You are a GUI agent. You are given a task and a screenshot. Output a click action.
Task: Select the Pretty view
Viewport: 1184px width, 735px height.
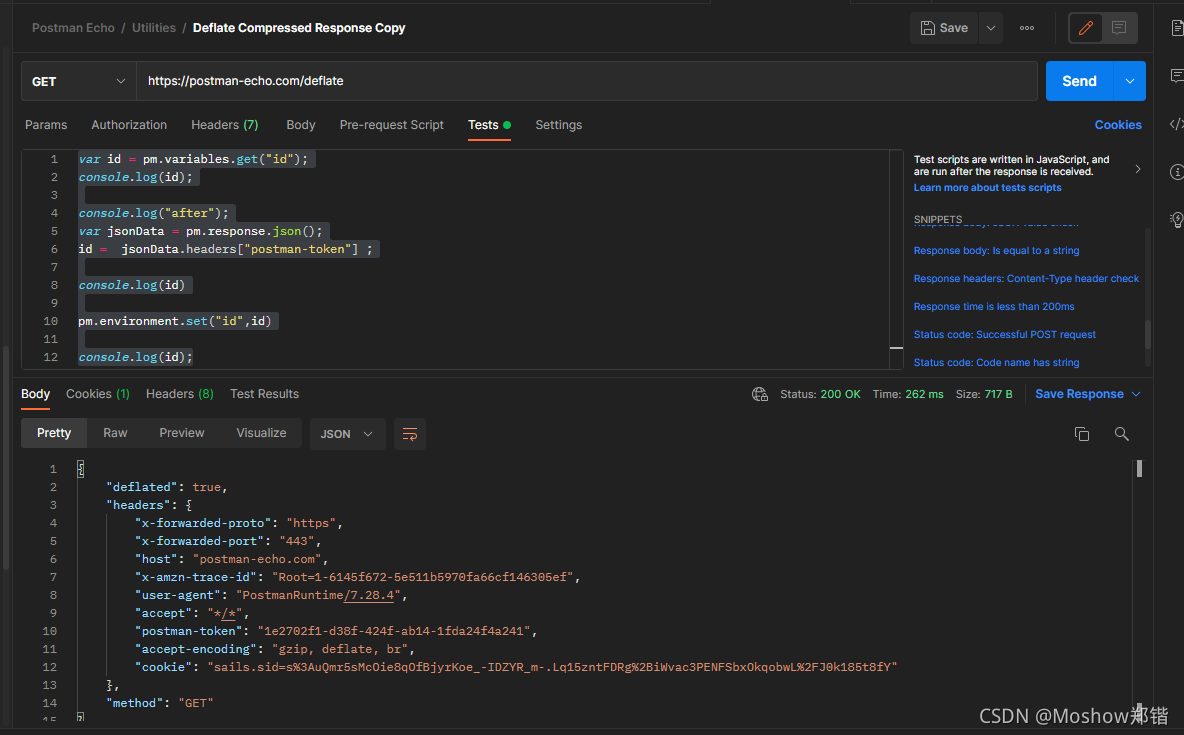click(x=54, y=433)
